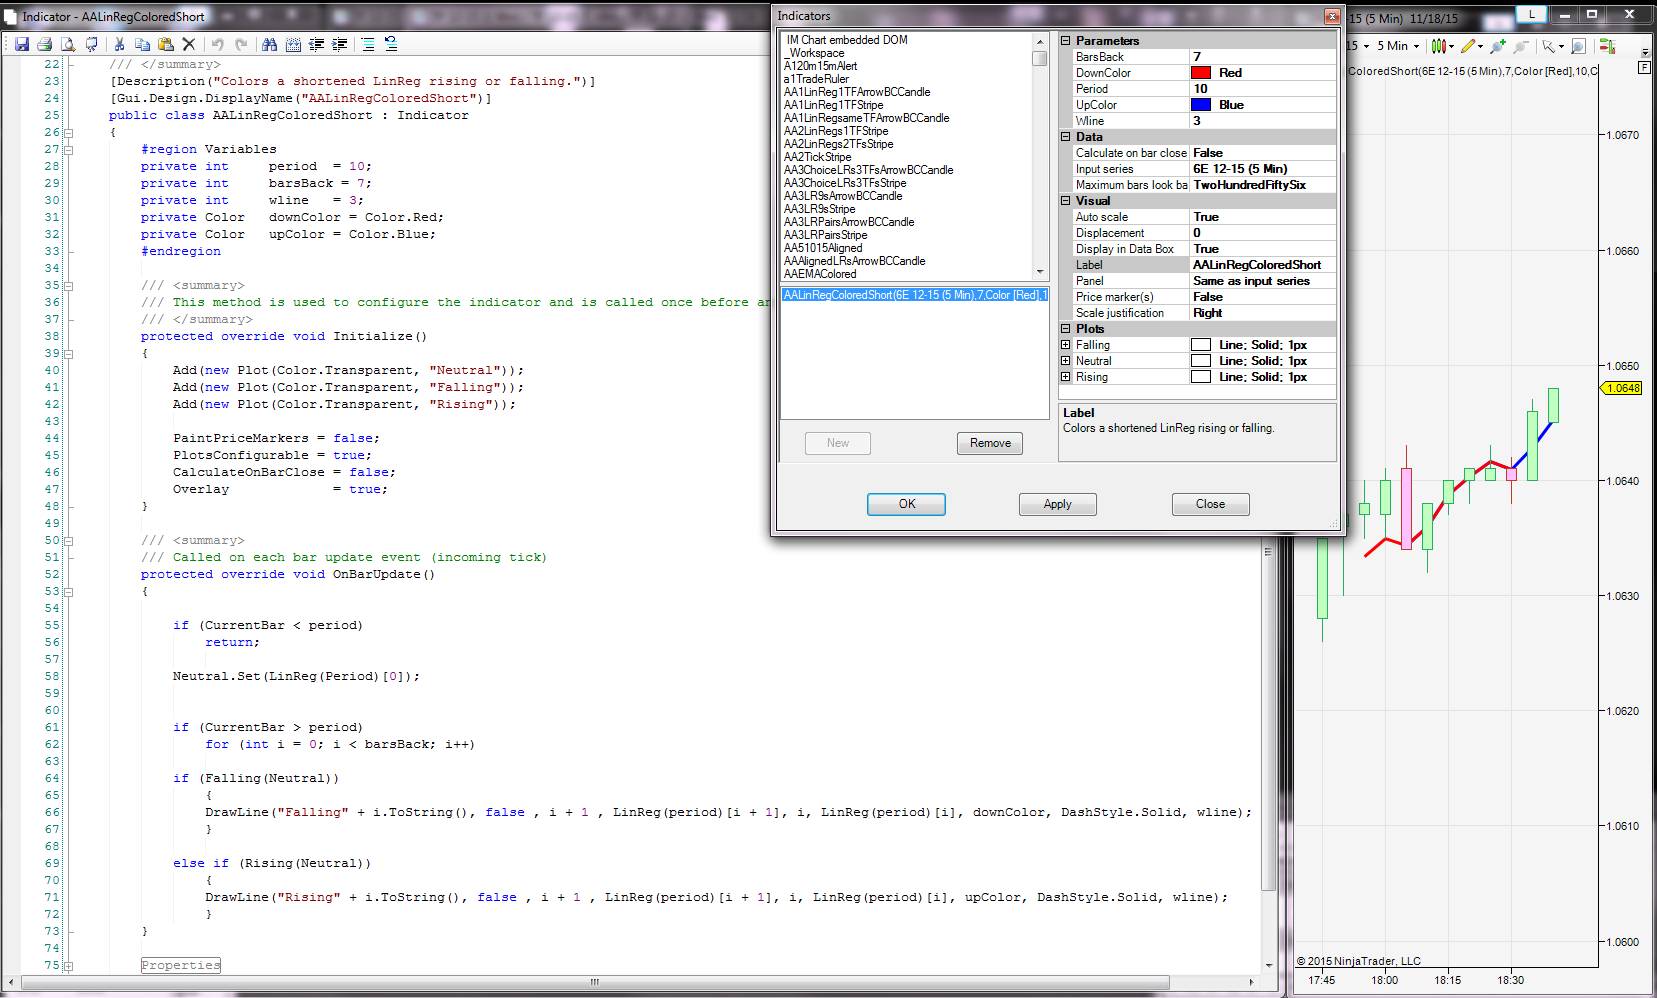1657x998 pixels.
Task: Click the red DownColor swatch
Action: (x=1201, y=73)
